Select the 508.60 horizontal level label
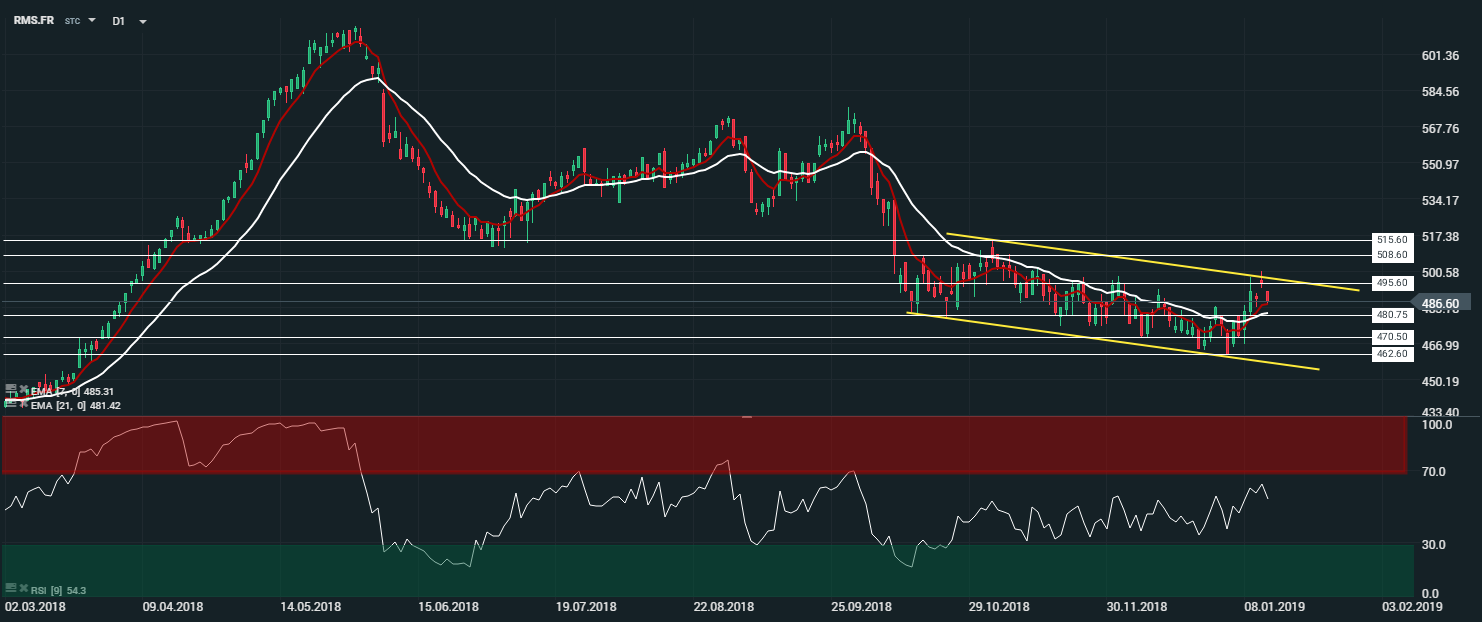 [1391, 255]
